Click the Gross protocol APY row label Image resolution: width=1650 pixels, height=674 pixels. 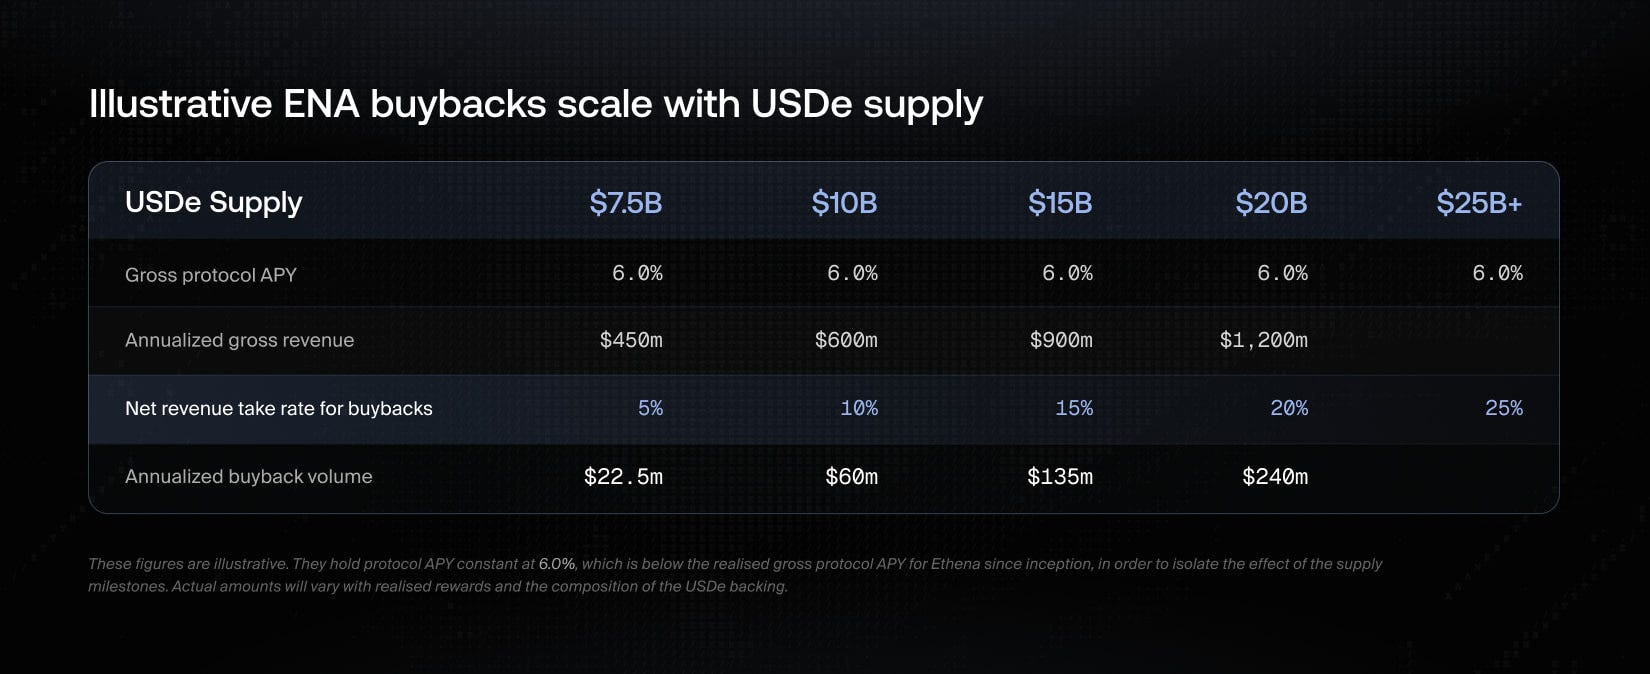tap(211, 275)
